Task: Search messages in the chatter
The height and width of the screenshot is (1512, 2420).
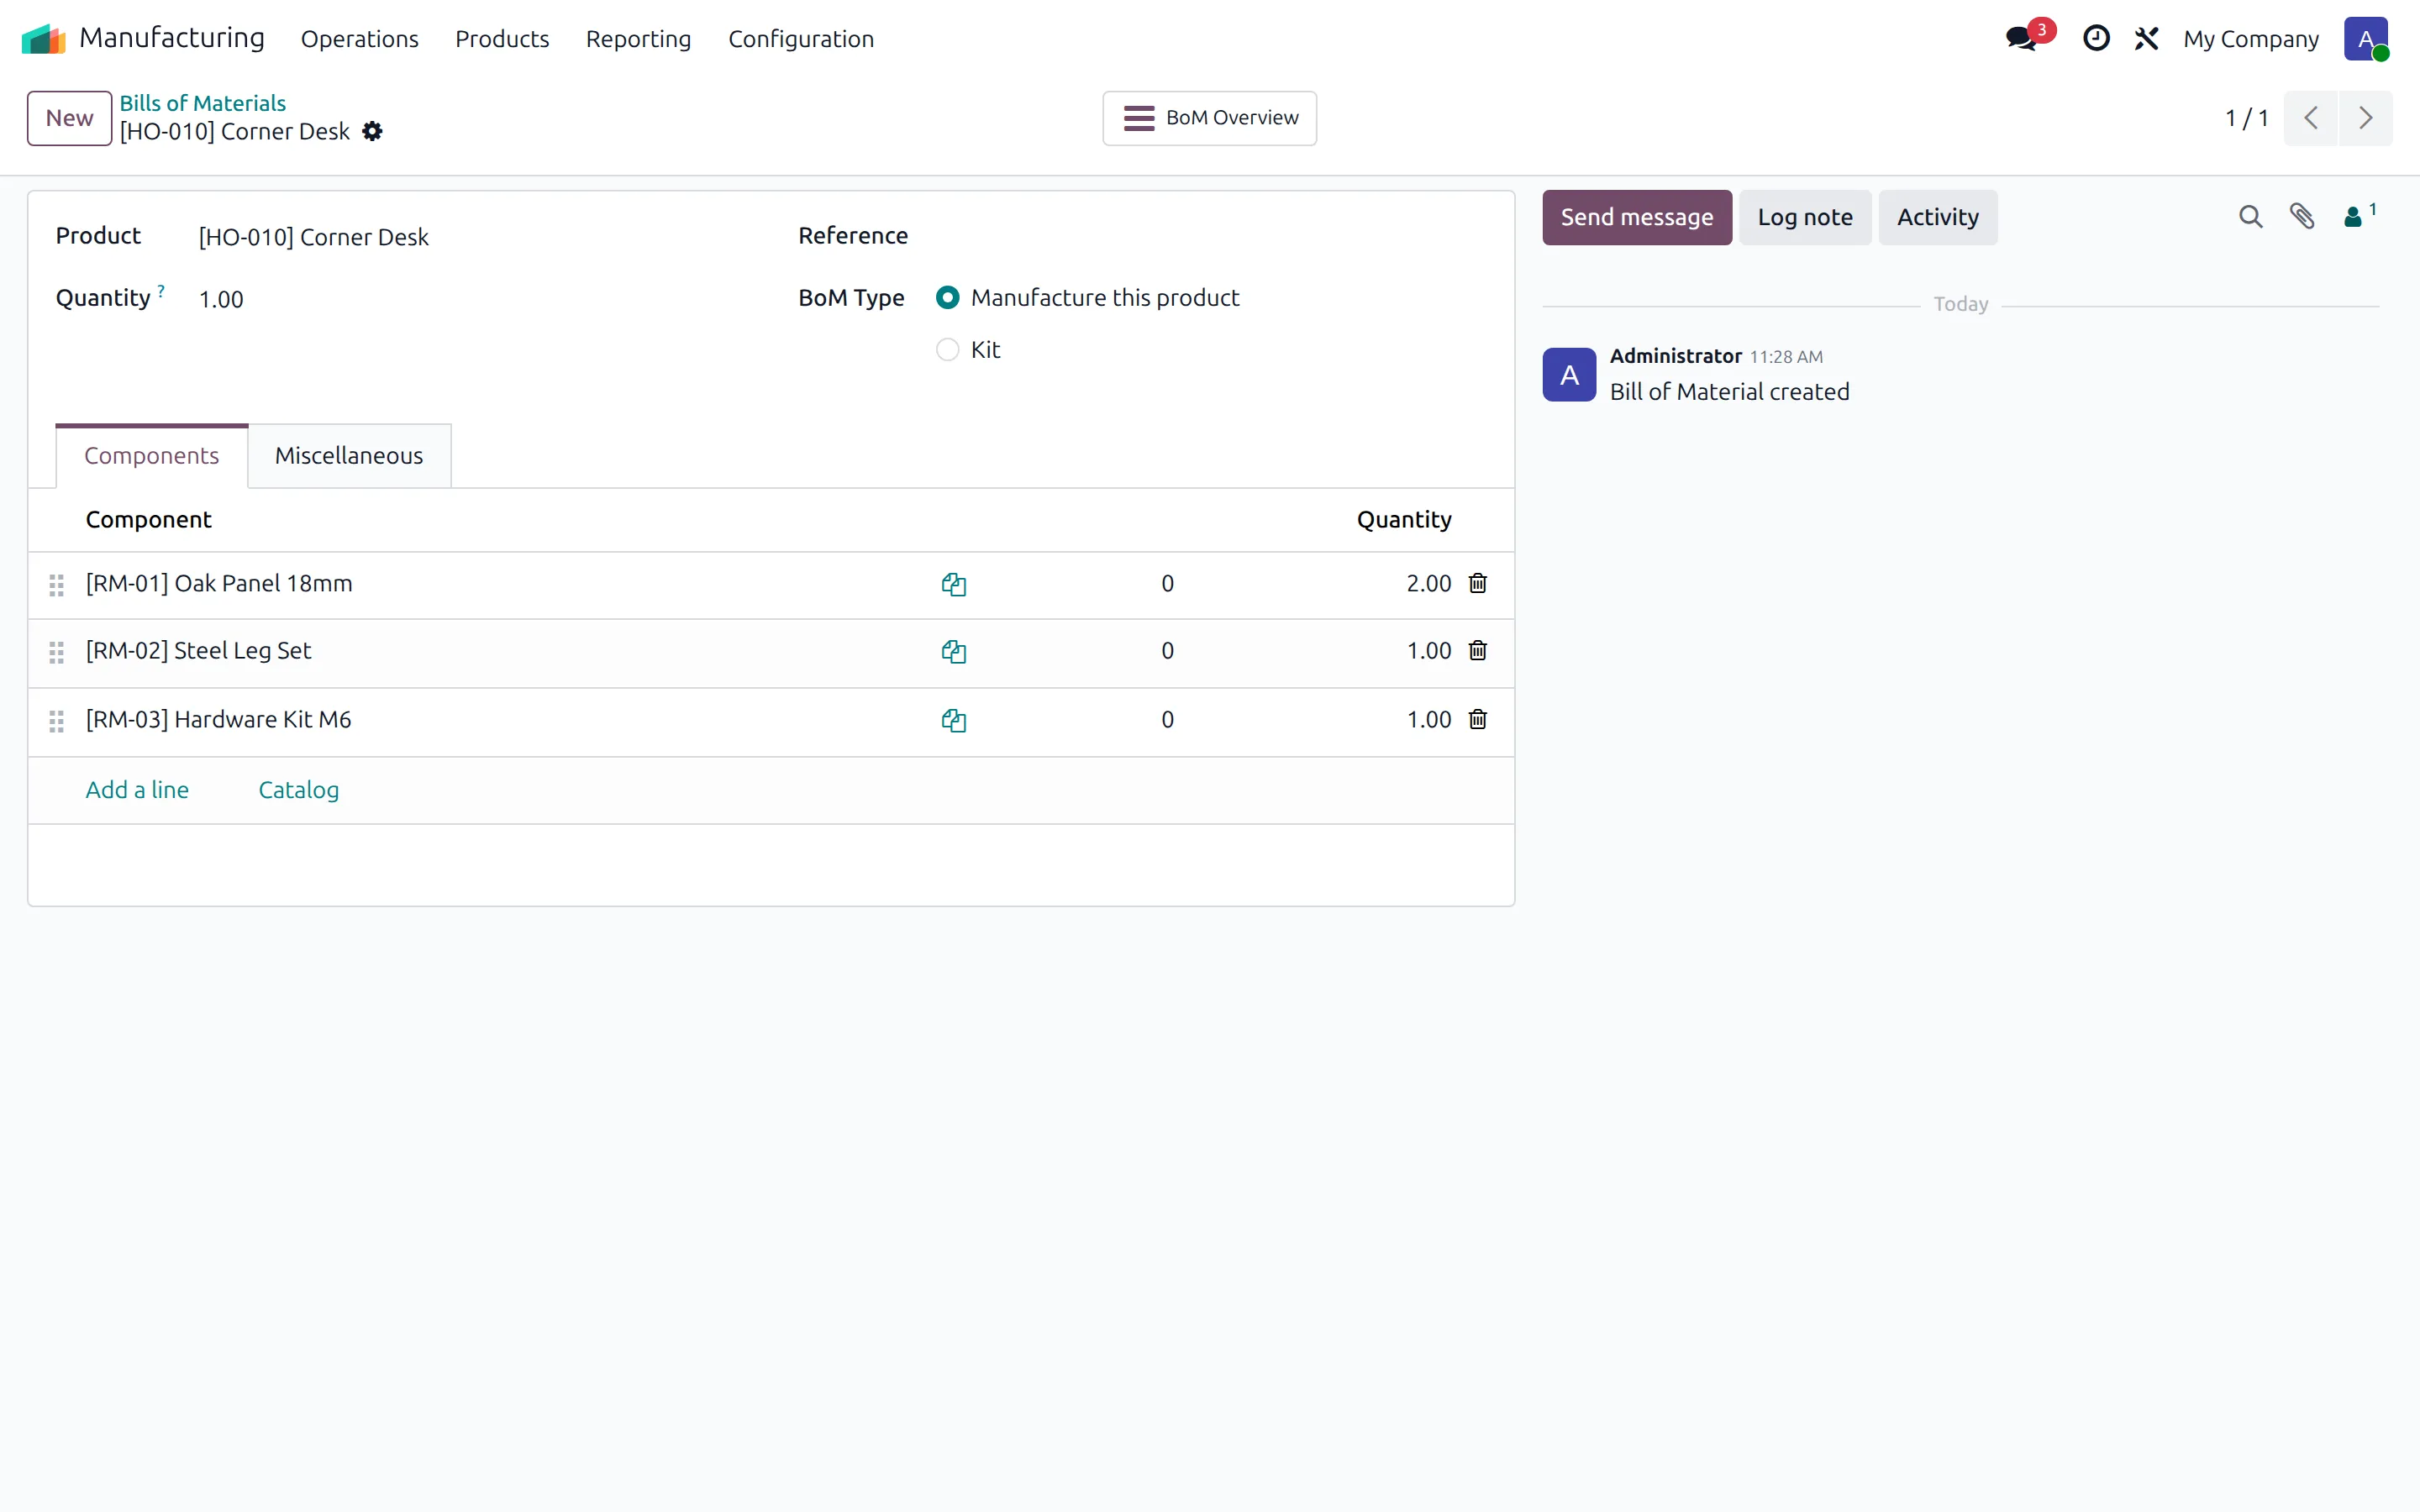Action: click(x=2250, y=217)
